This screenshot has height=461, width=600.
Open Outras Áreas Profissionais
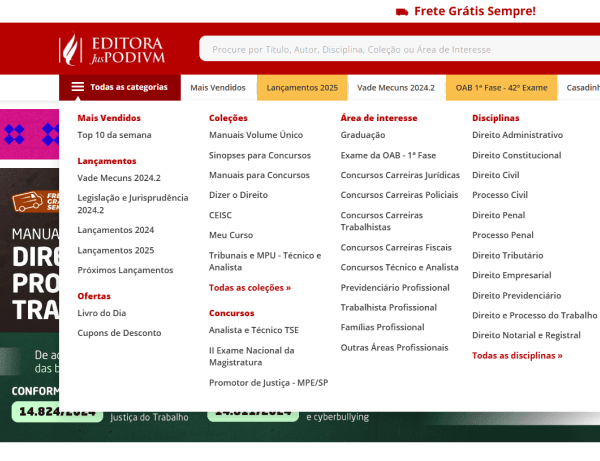(395, 348)
